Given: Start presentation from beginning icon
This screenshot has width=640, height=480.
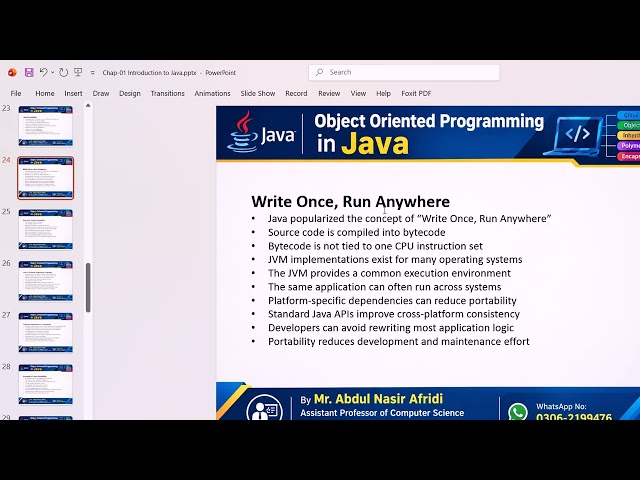Looking at the screenshot, I should pos(78,73).
